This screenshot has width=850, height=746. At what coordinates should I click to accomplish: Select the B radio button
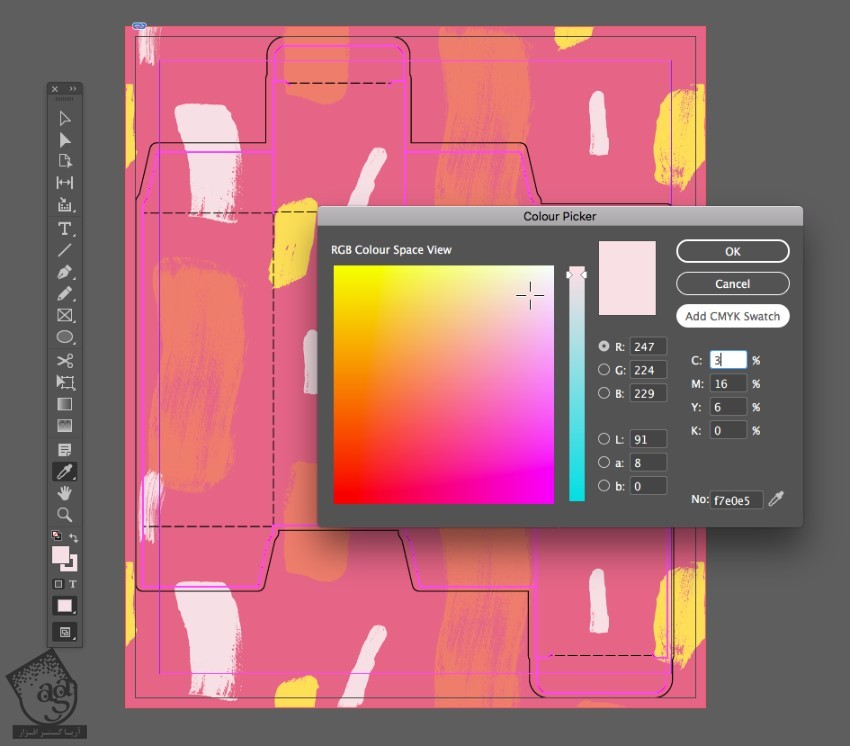603,393
